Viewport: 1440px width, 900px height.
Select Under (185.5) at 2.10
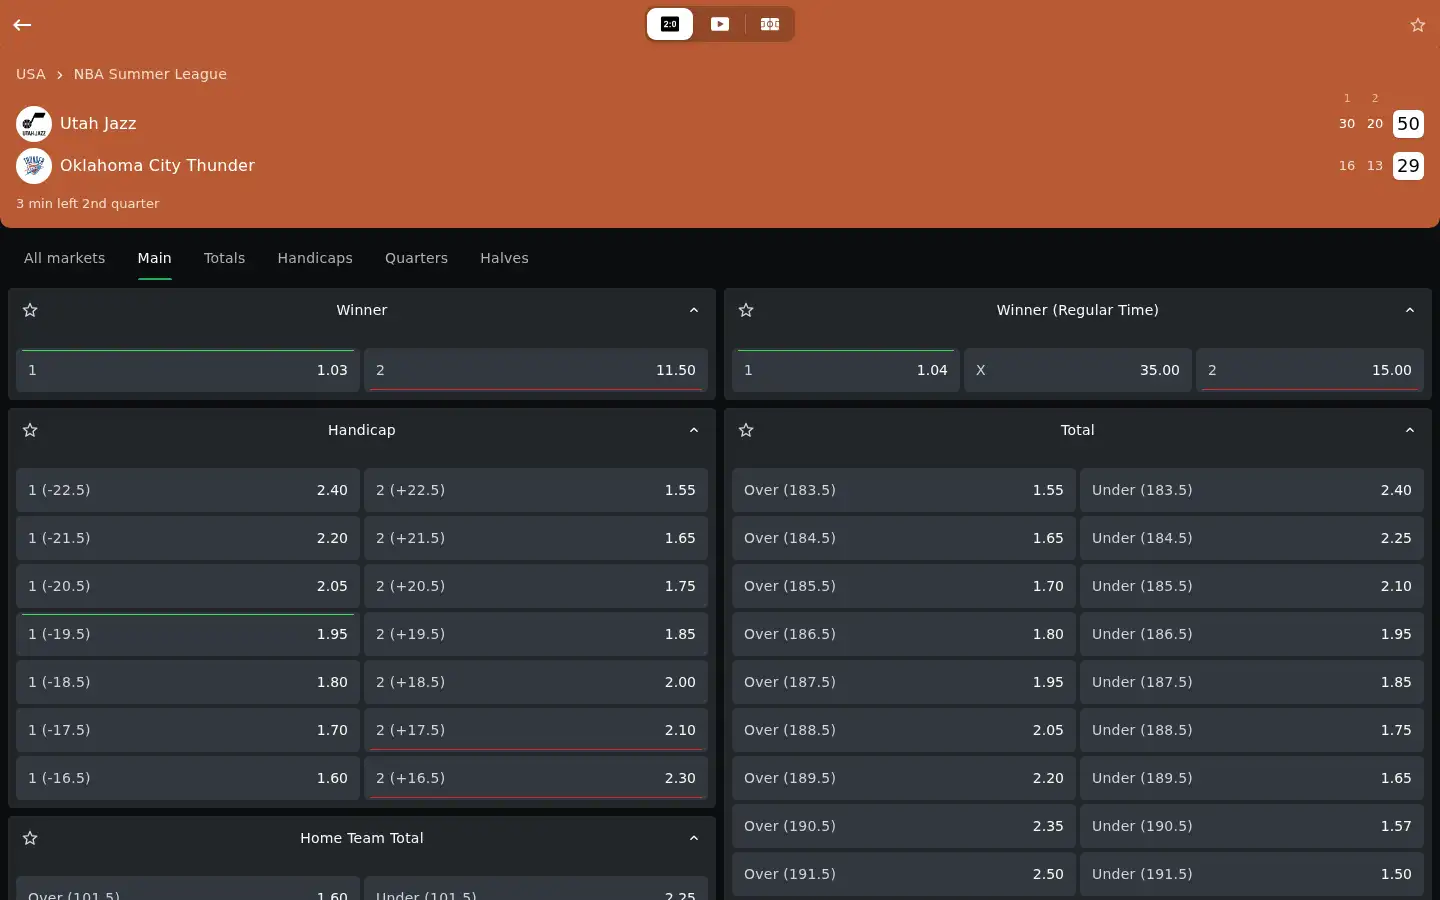point(1252,586)
